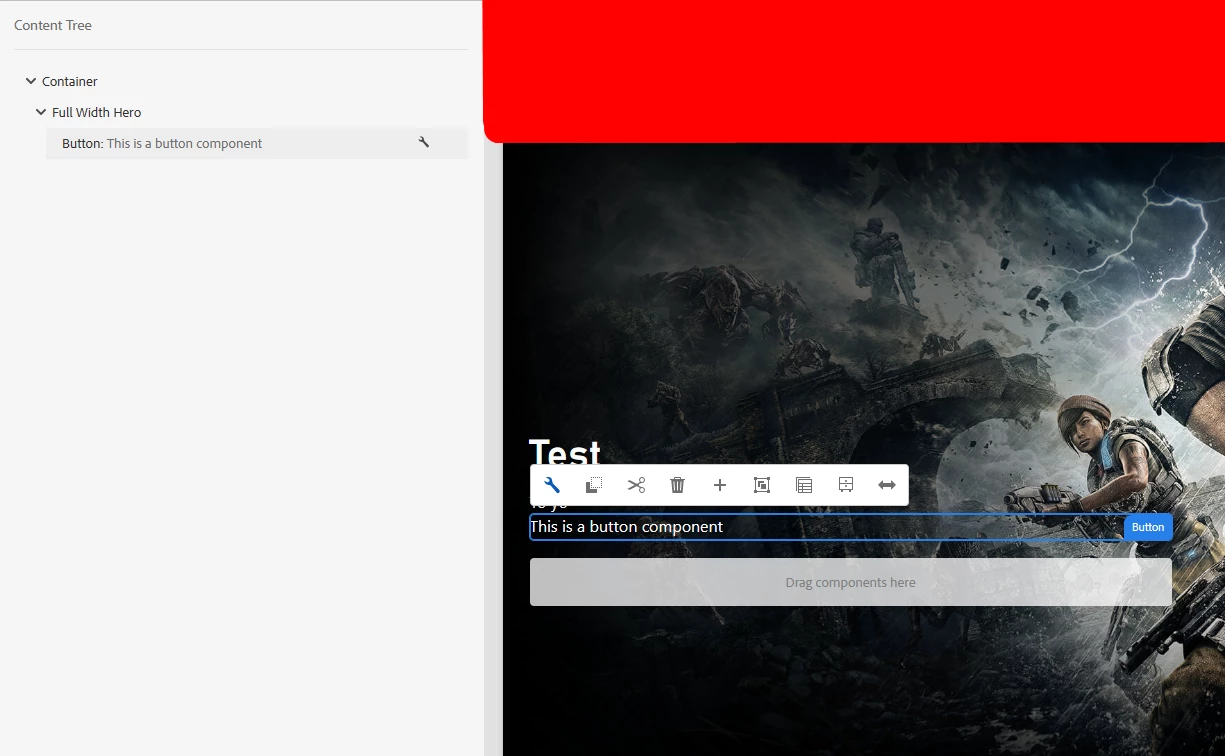Click the Content Tree panel title

(53, 25)
